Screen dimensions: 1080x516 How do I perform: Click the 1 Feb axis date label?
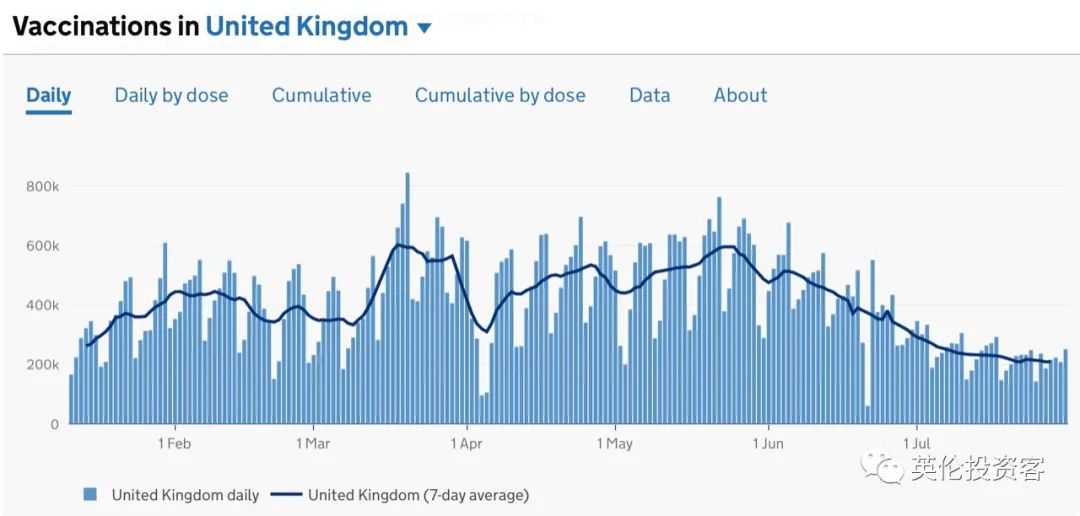(174, 443)
